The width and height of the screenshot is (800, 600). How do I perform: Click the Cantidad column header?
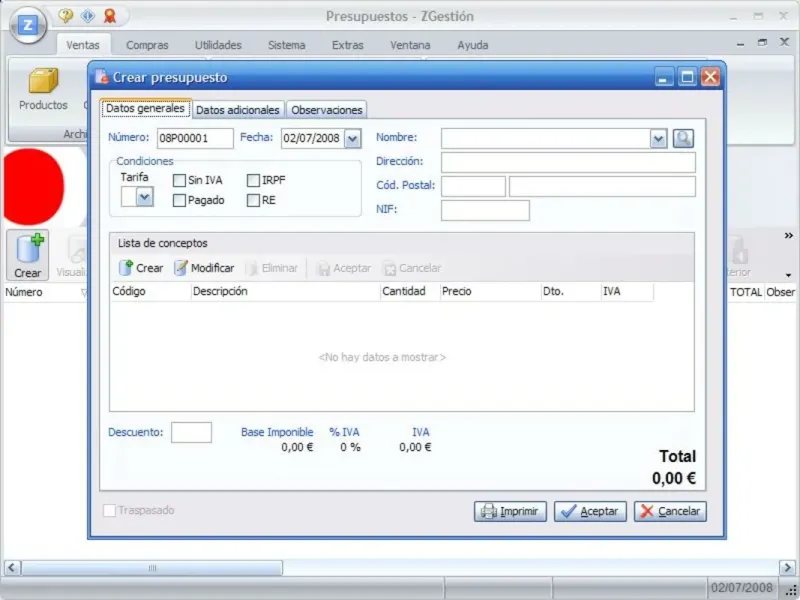tap(410, 291)
